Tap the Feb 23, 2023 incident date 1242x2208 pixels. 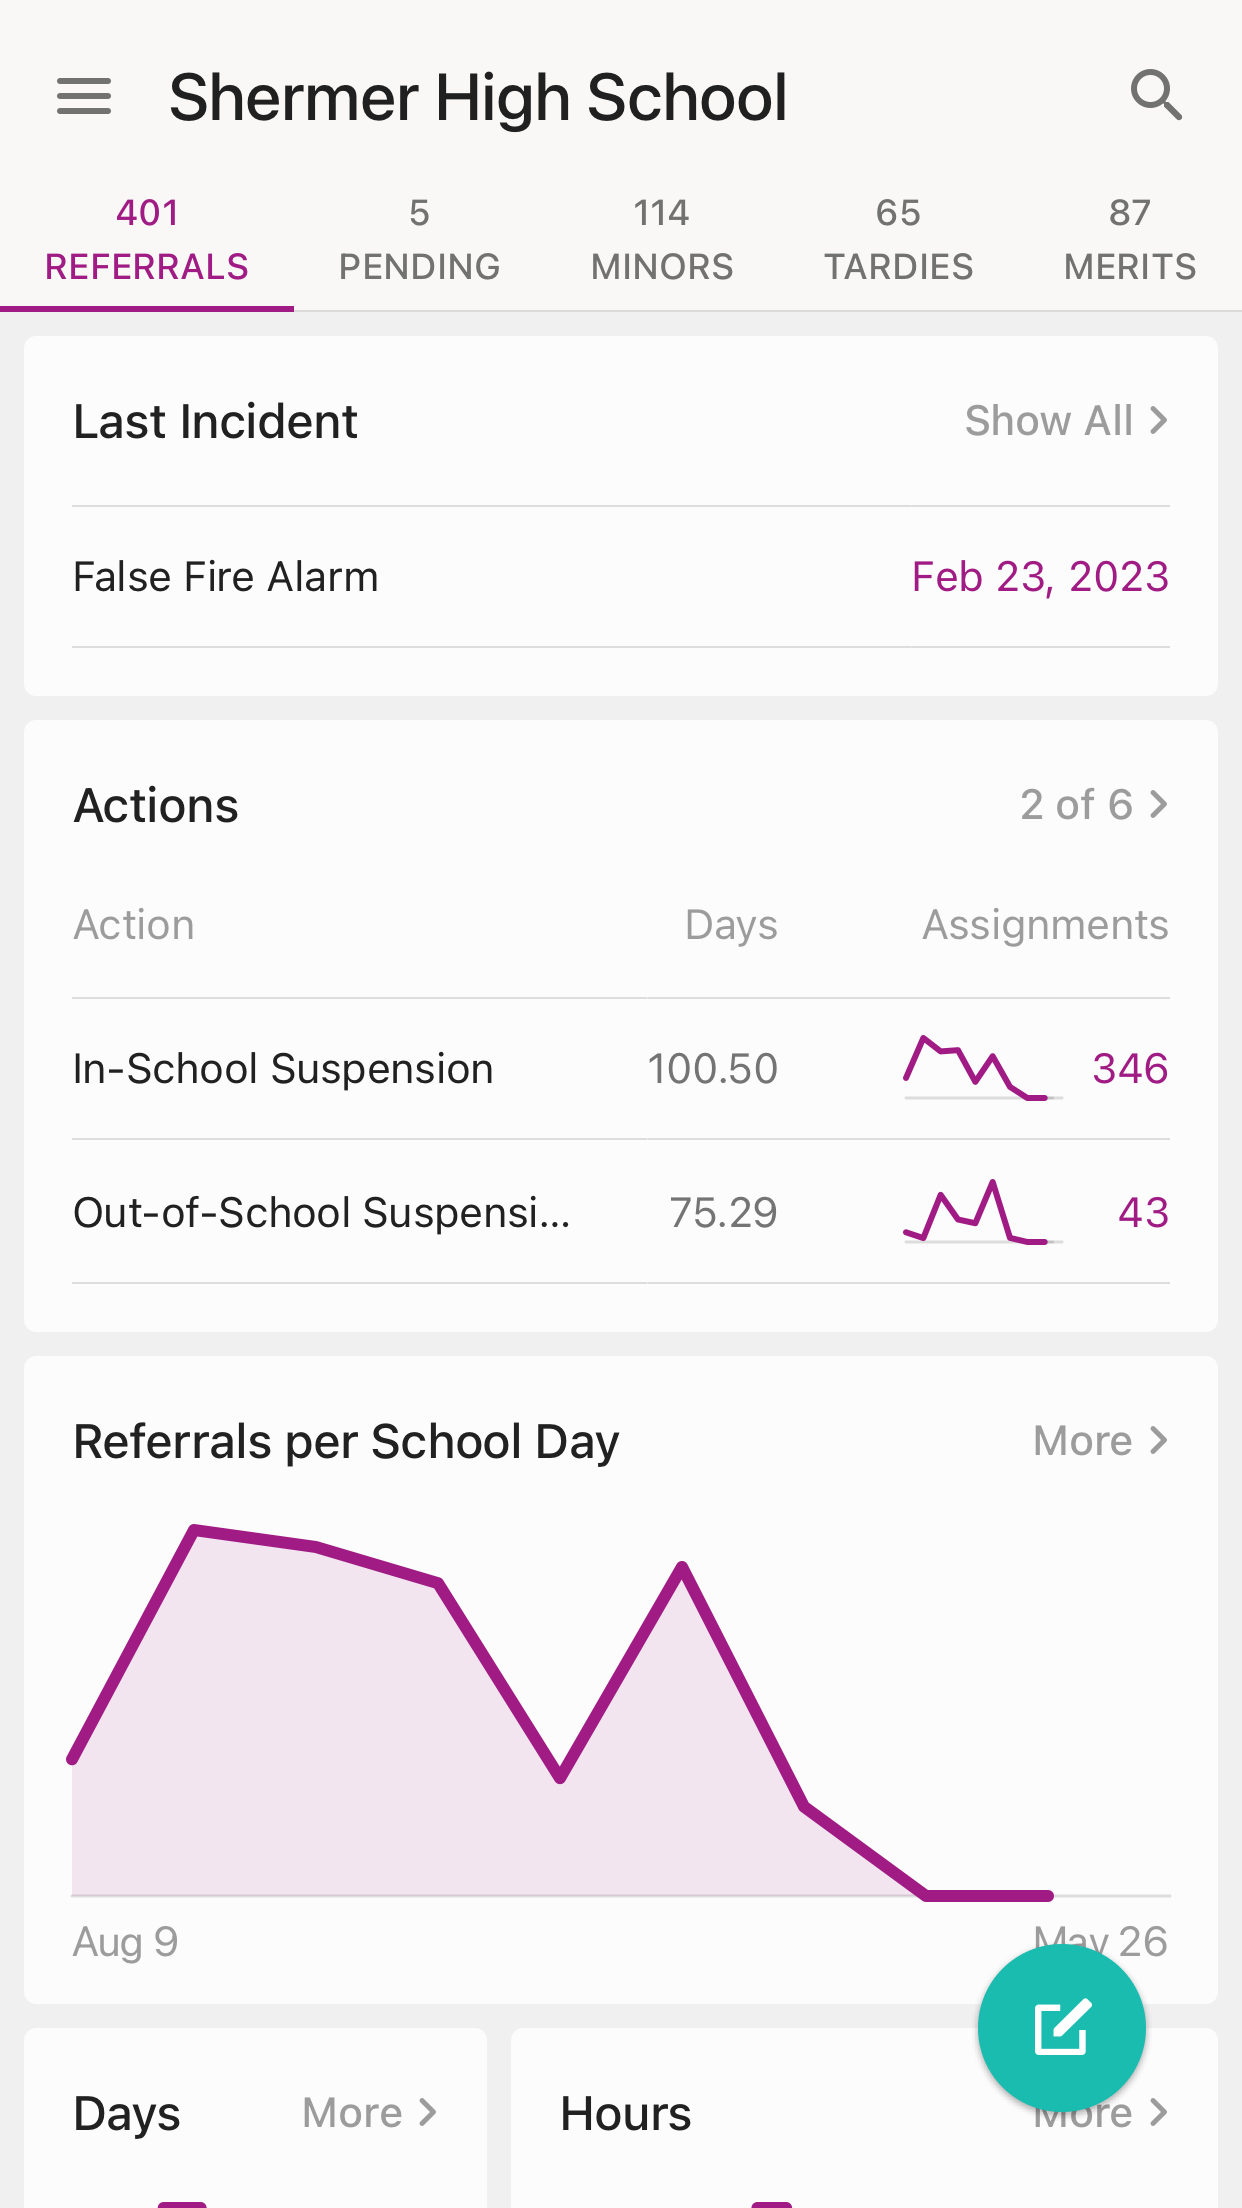1040,577
